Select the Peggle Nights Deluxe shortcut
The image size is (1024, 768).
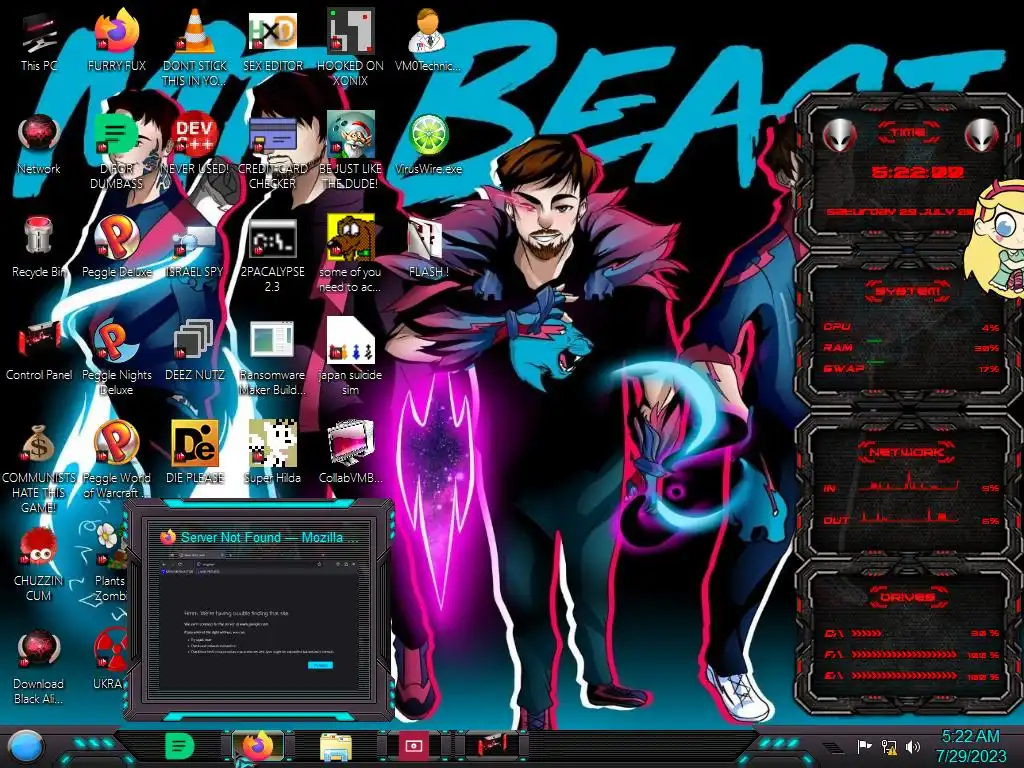click(116, 358)
